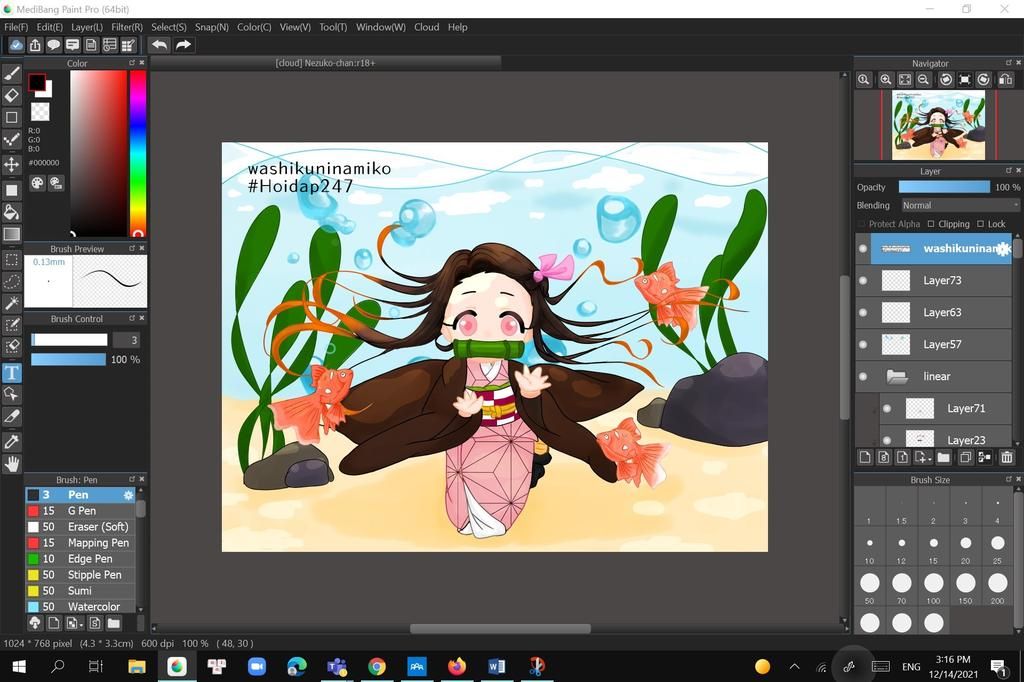1024x682 pixels.
Task: Select the G Pen brush
Action: (x=80, y=511)
